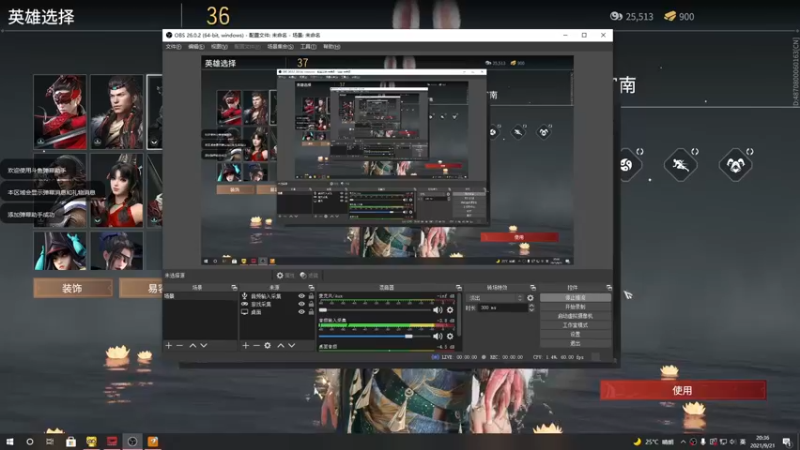This screenshot has width=800, height=450.
Task: Adjust the transition duration stepper arrows
Action: (x=532, y=308)
